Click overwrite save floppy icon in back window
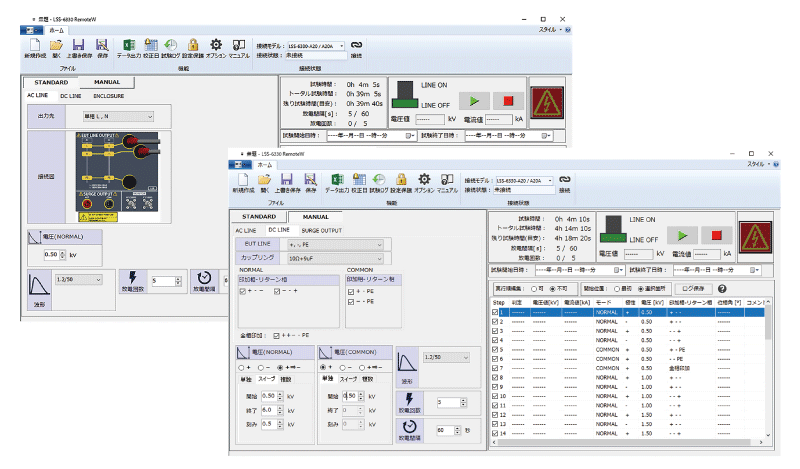This screenshot has width=800, height=469. (79, 45)
